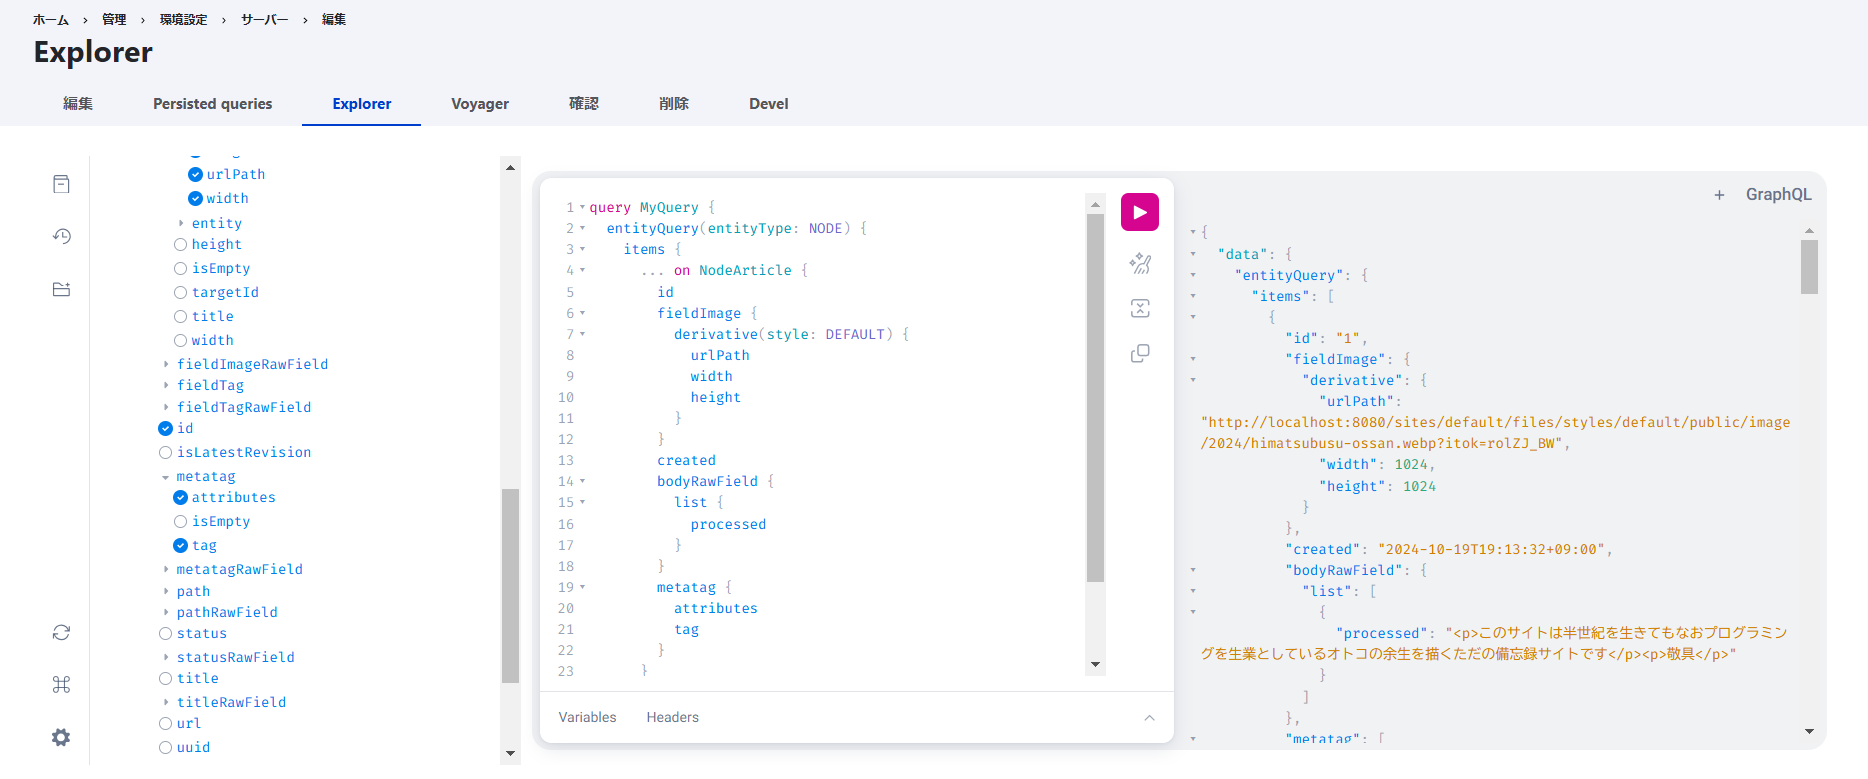Uncheck the checked width field
Viewport: 1868px width, 779px height.
click(195, 198)
